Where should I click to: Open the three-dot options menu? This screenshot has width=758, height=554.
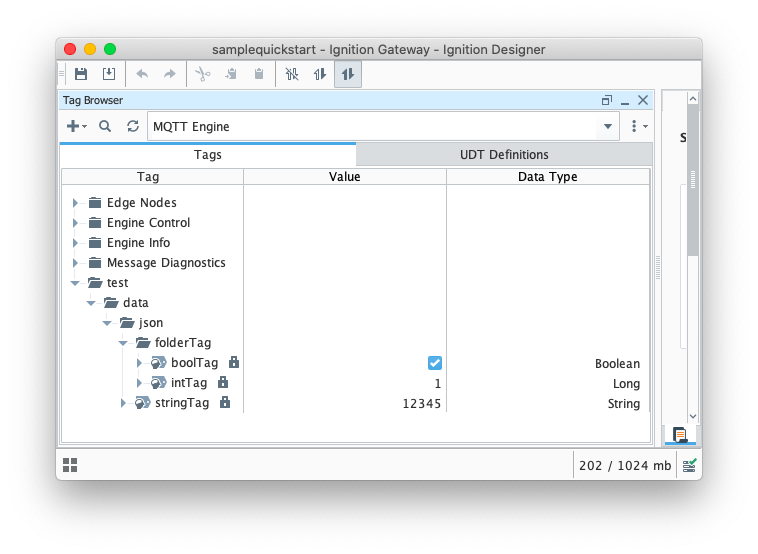tap(639, 126)
